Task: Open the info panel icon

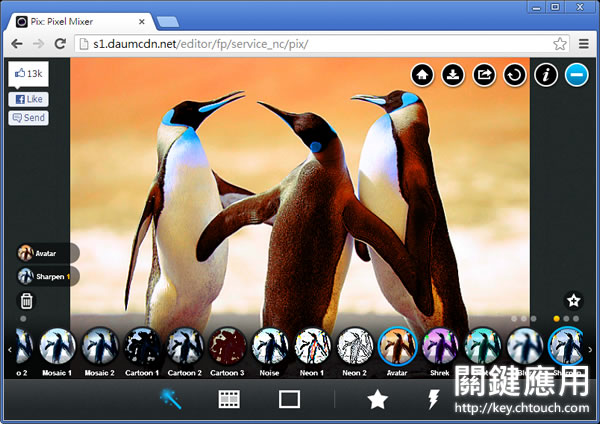Action: (546, 74)
